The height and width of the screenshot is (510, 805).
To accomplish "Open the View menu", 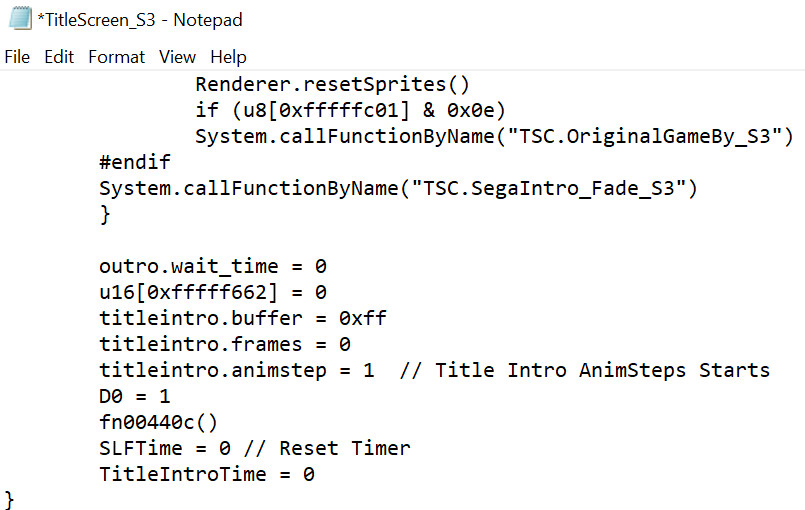I will click(177, 57).
